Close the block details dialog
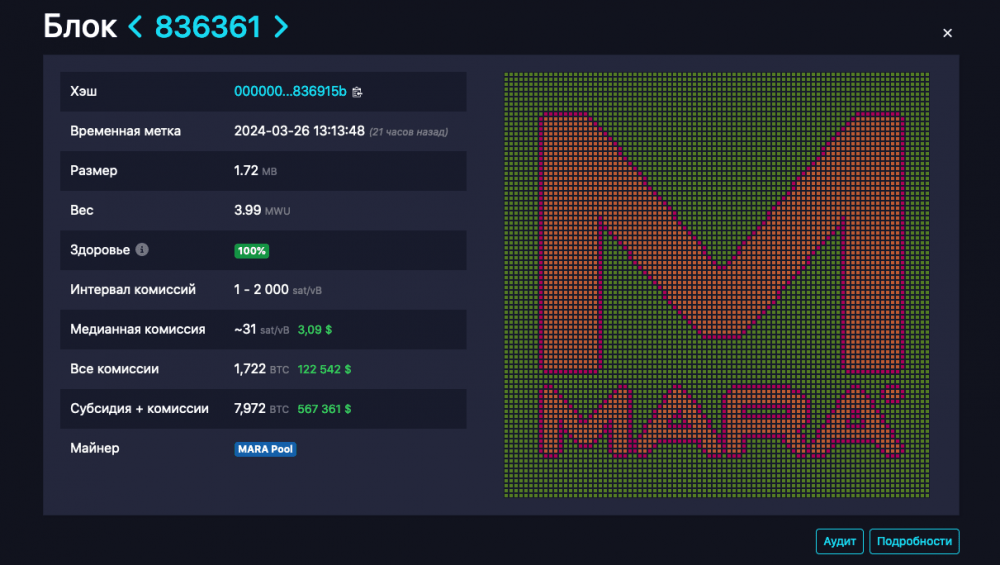Screen dimensions: 1000x565 point(947,33)
